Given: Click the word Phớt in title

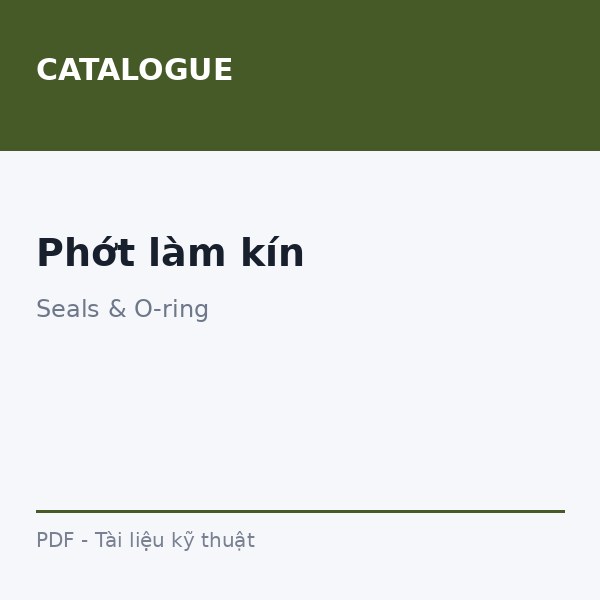Looking at the screenshot, I should click(85, 253).
